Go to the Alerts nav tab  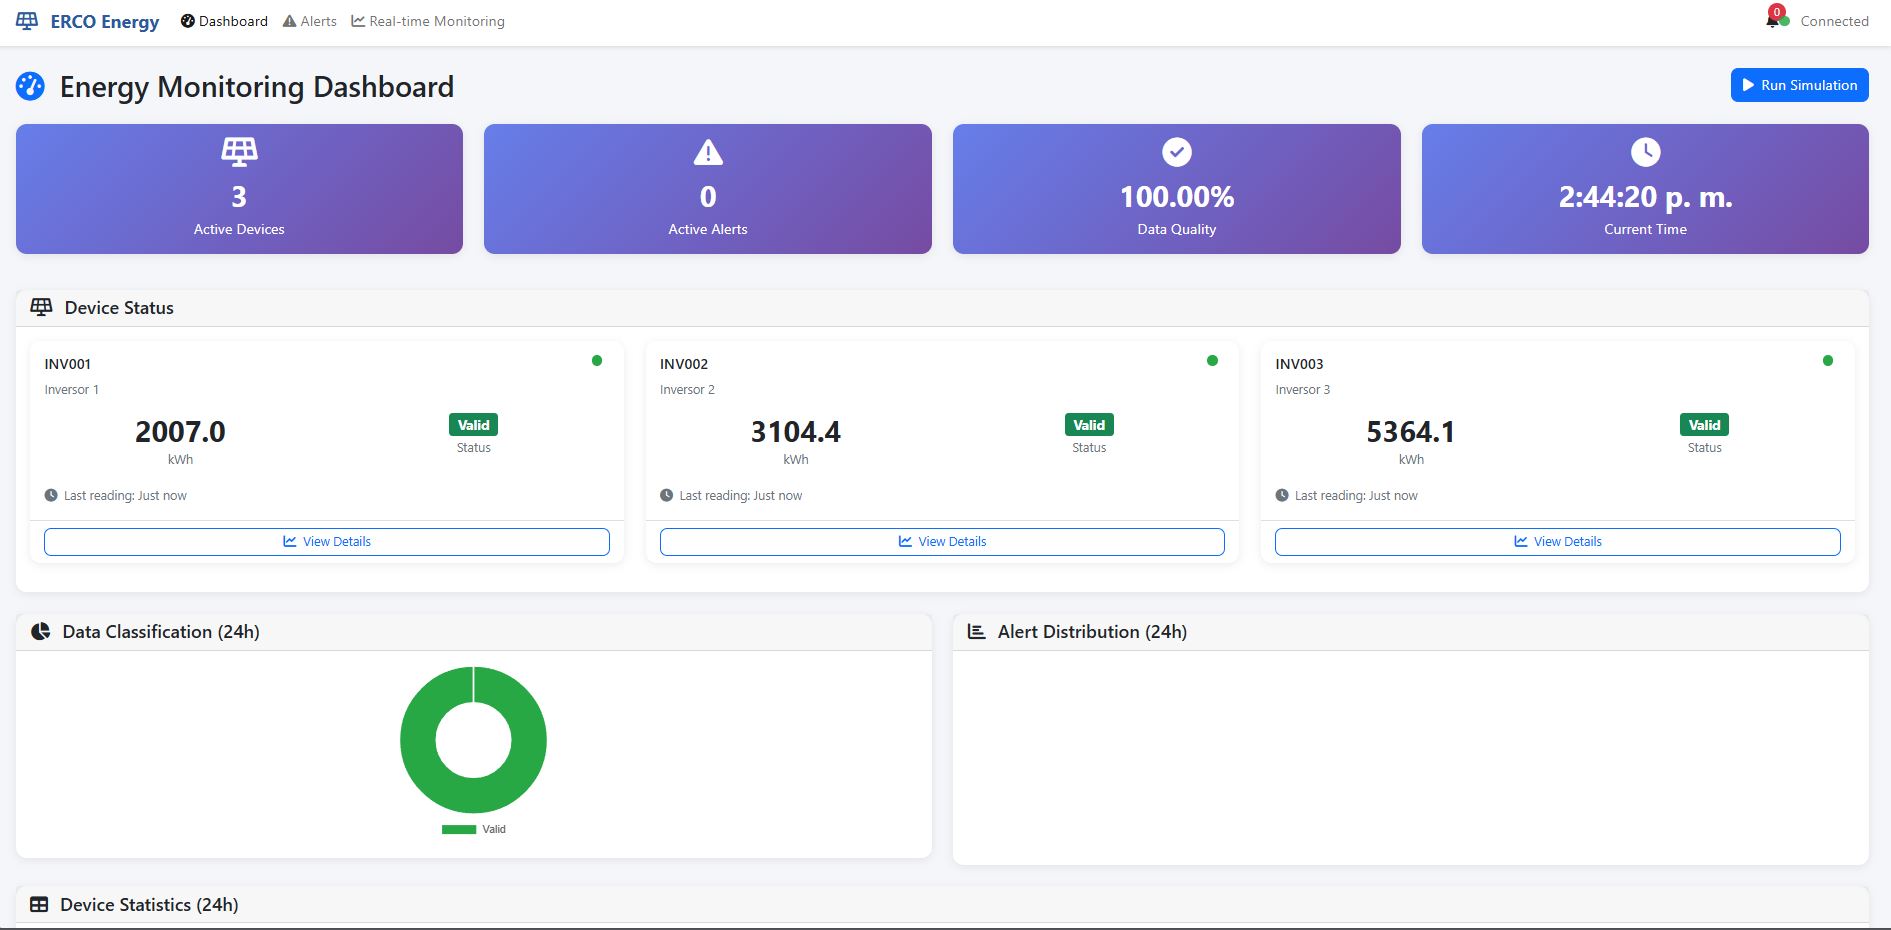click(x=310, y=21)
